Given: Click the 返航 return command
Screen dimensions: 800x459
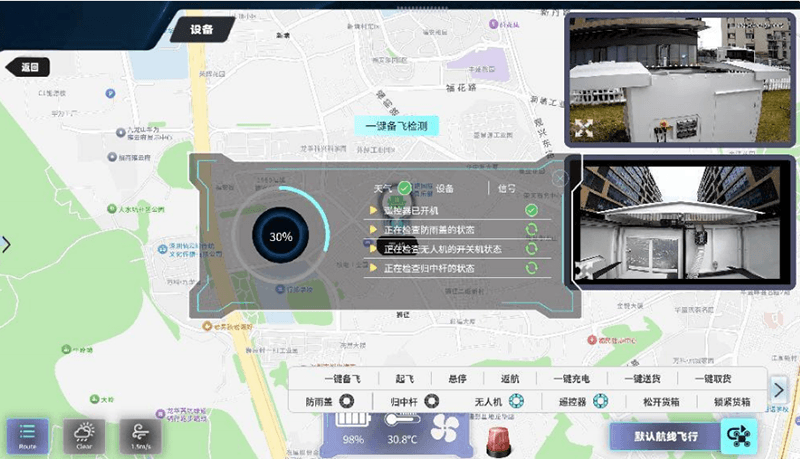Looking at the screenshot, I should coord(510,379).
